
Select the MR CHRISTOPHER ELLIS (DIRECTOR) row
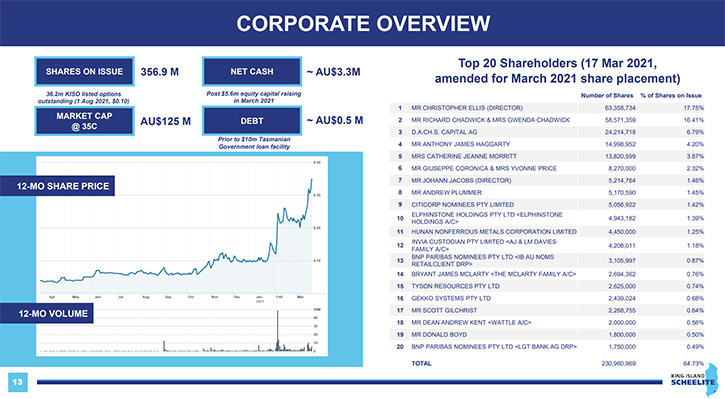[x=547, y=108]
